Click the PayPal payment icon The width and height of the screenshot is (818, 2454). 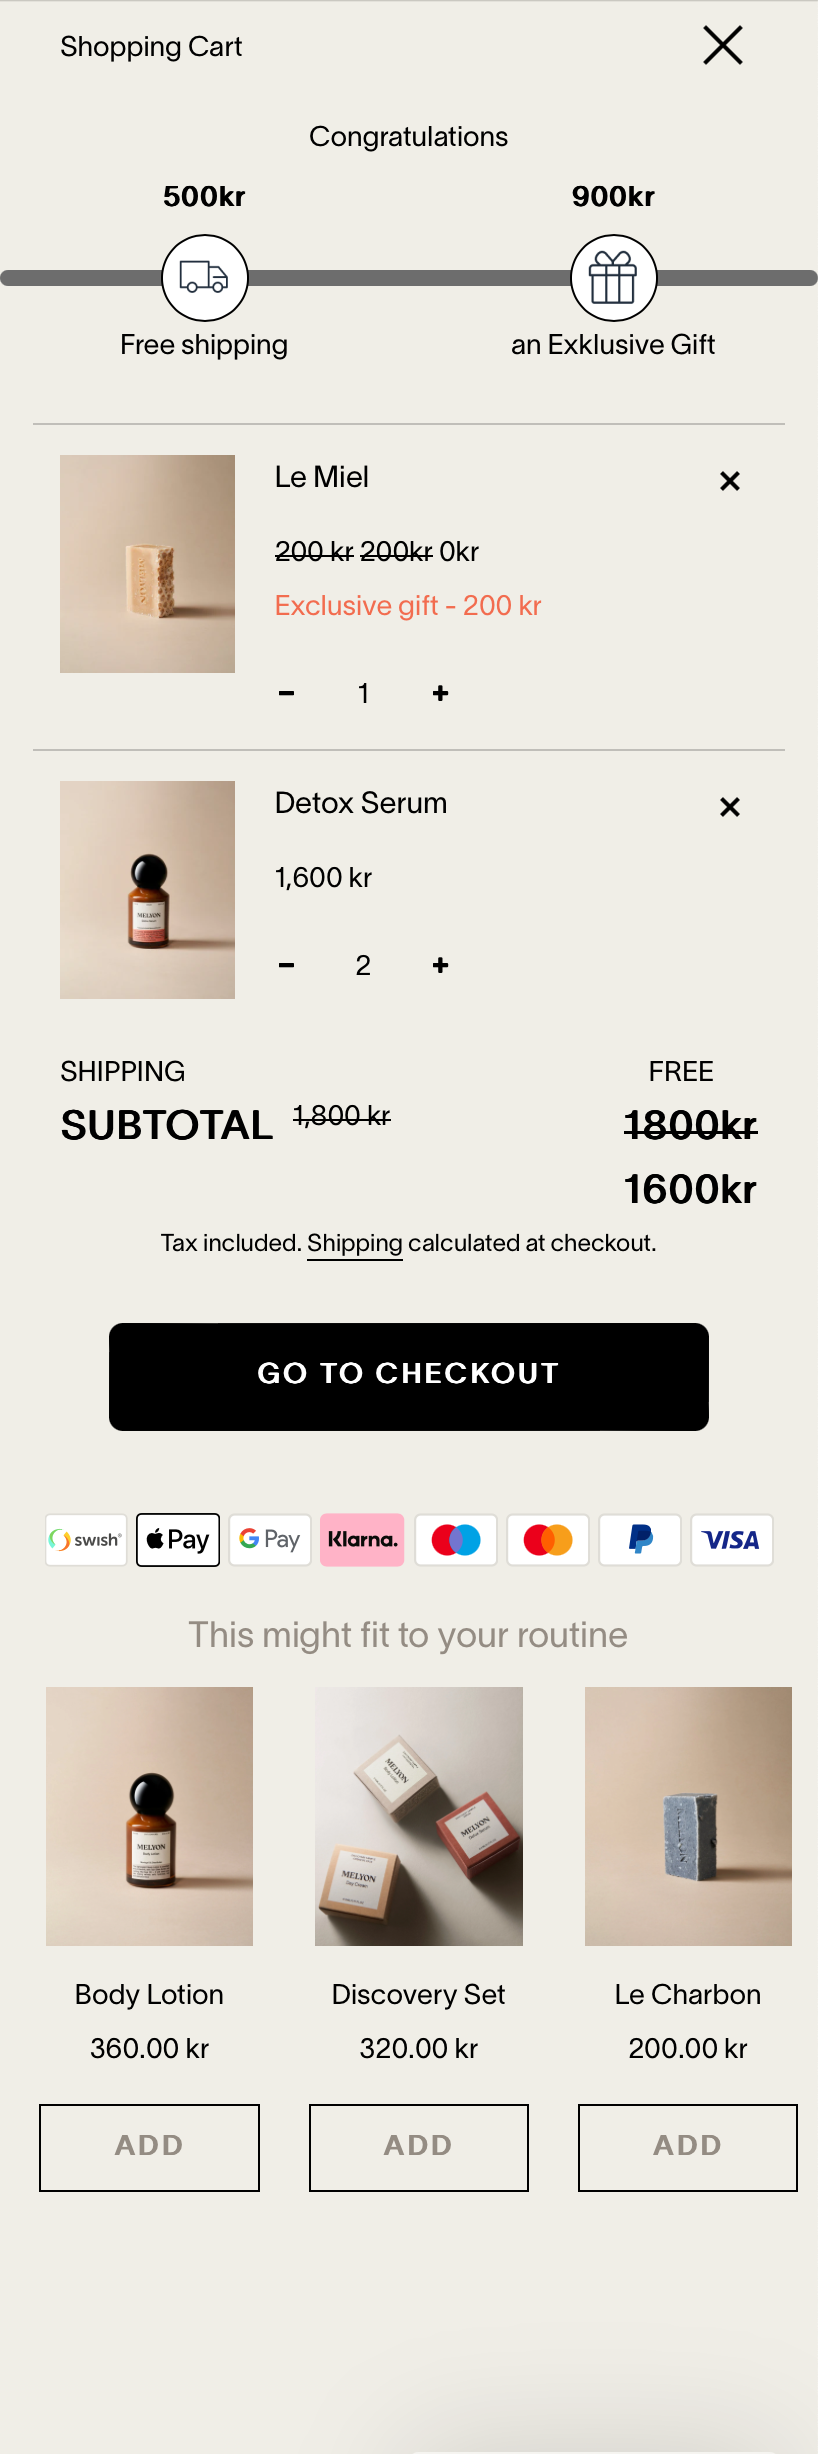tap(640, 1539)
